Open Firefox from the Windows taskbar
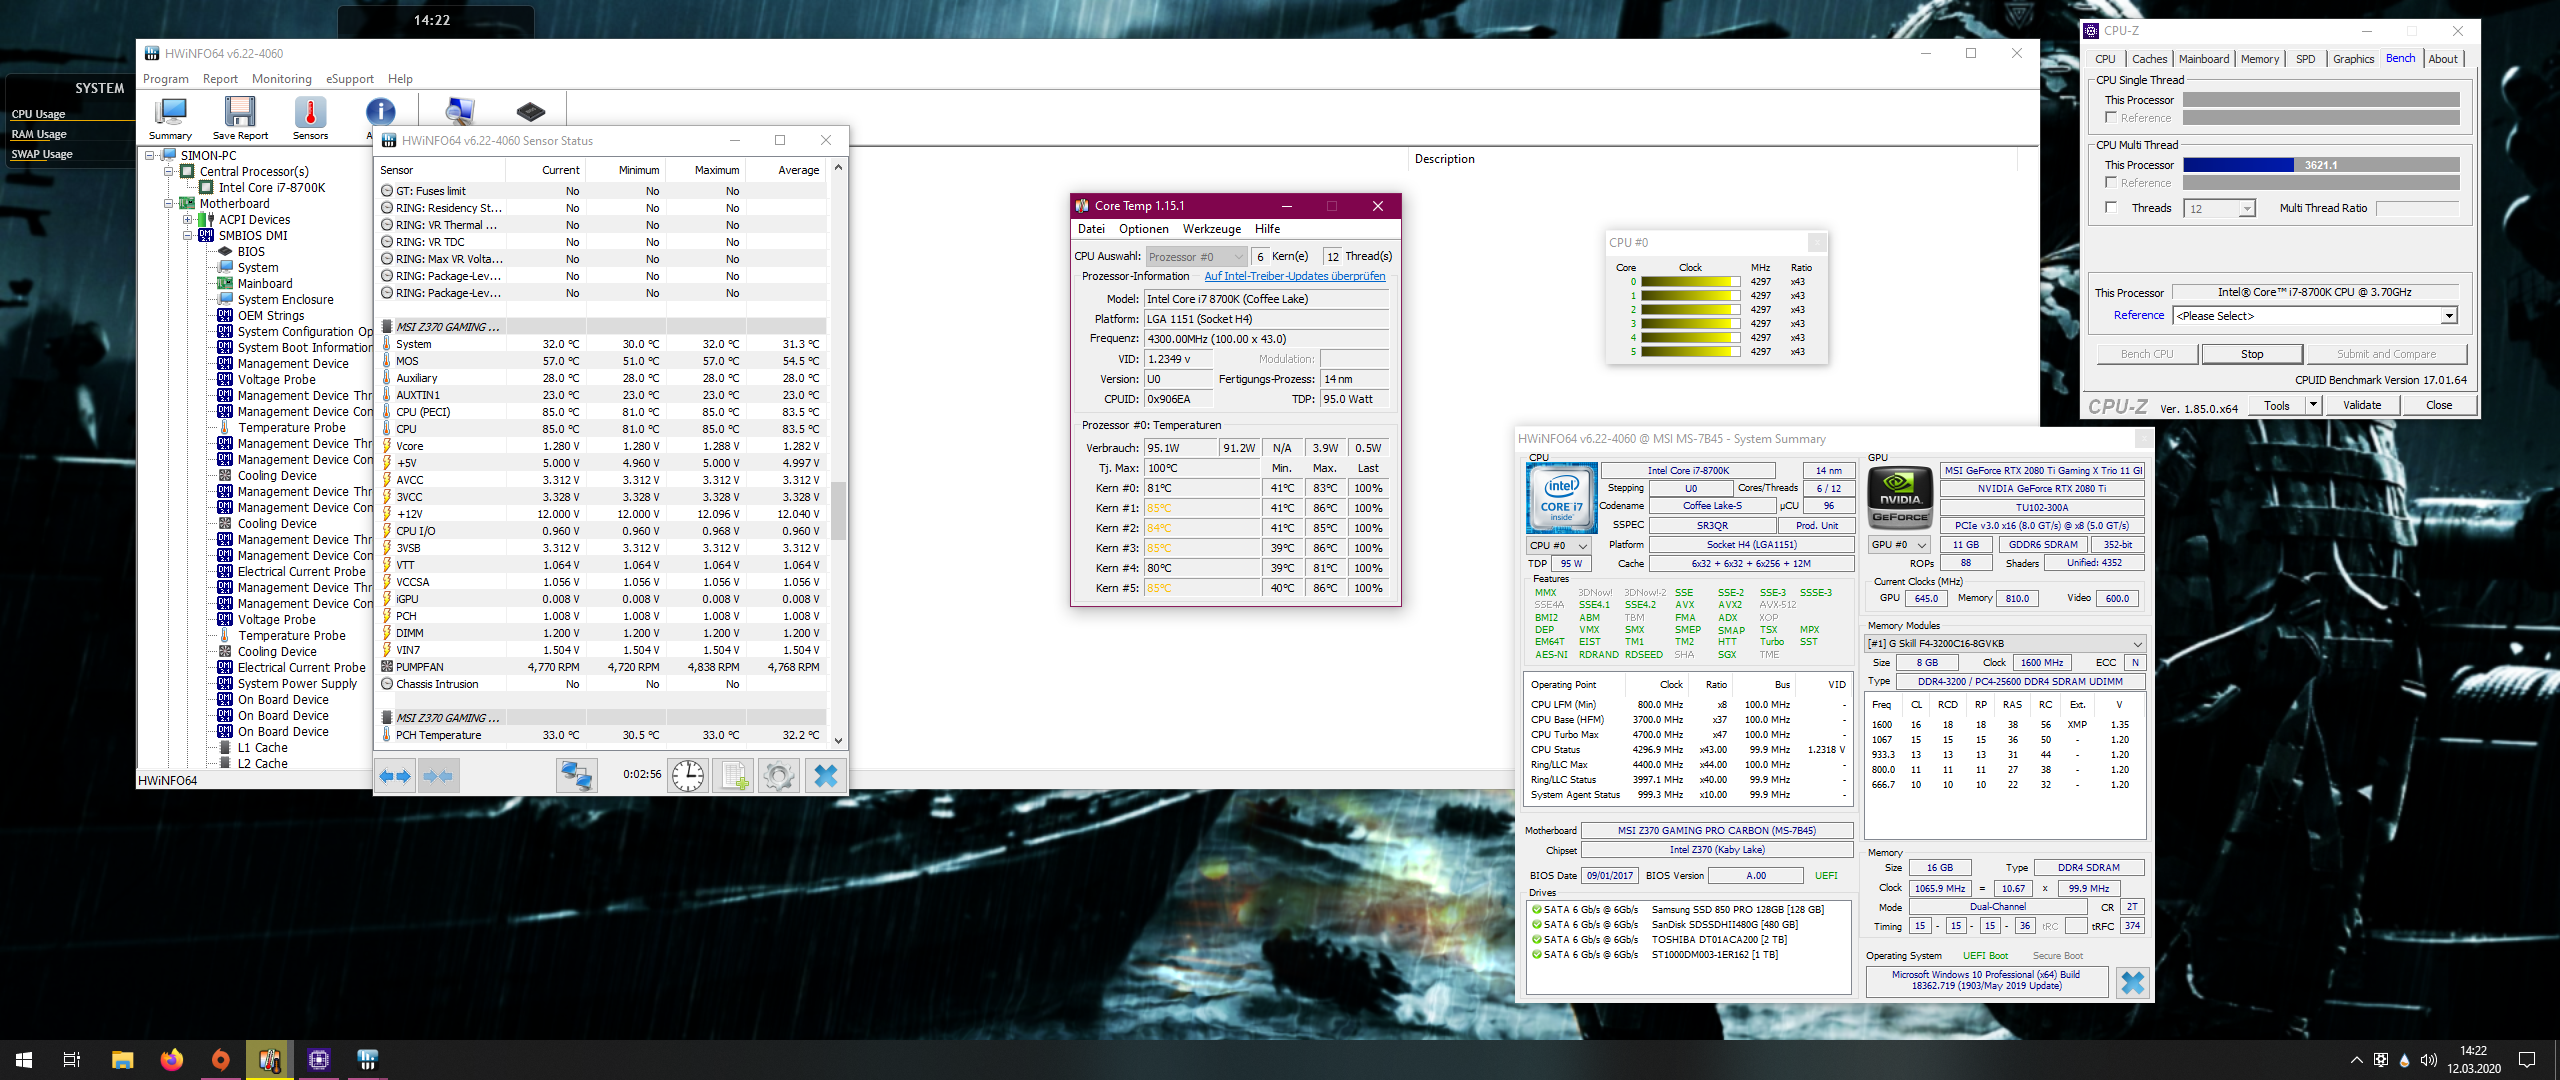This screenshot has height=1080, width=2560. (172, 1060)
